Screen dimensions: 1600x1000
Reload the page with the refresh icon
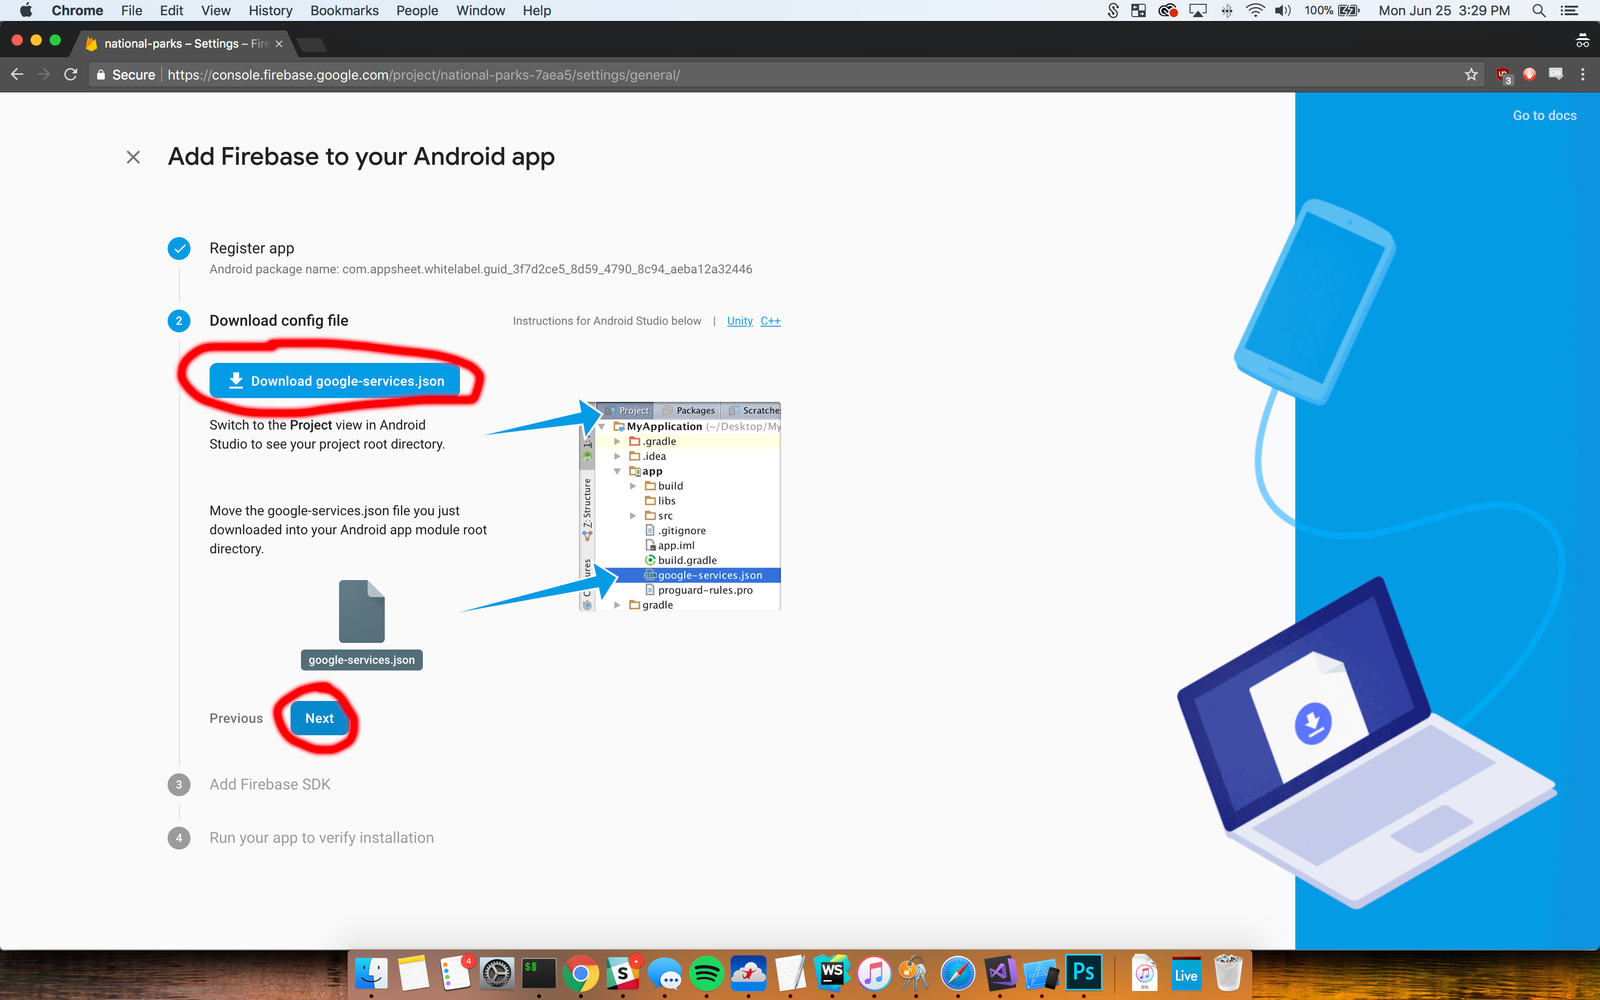(70, 74)
